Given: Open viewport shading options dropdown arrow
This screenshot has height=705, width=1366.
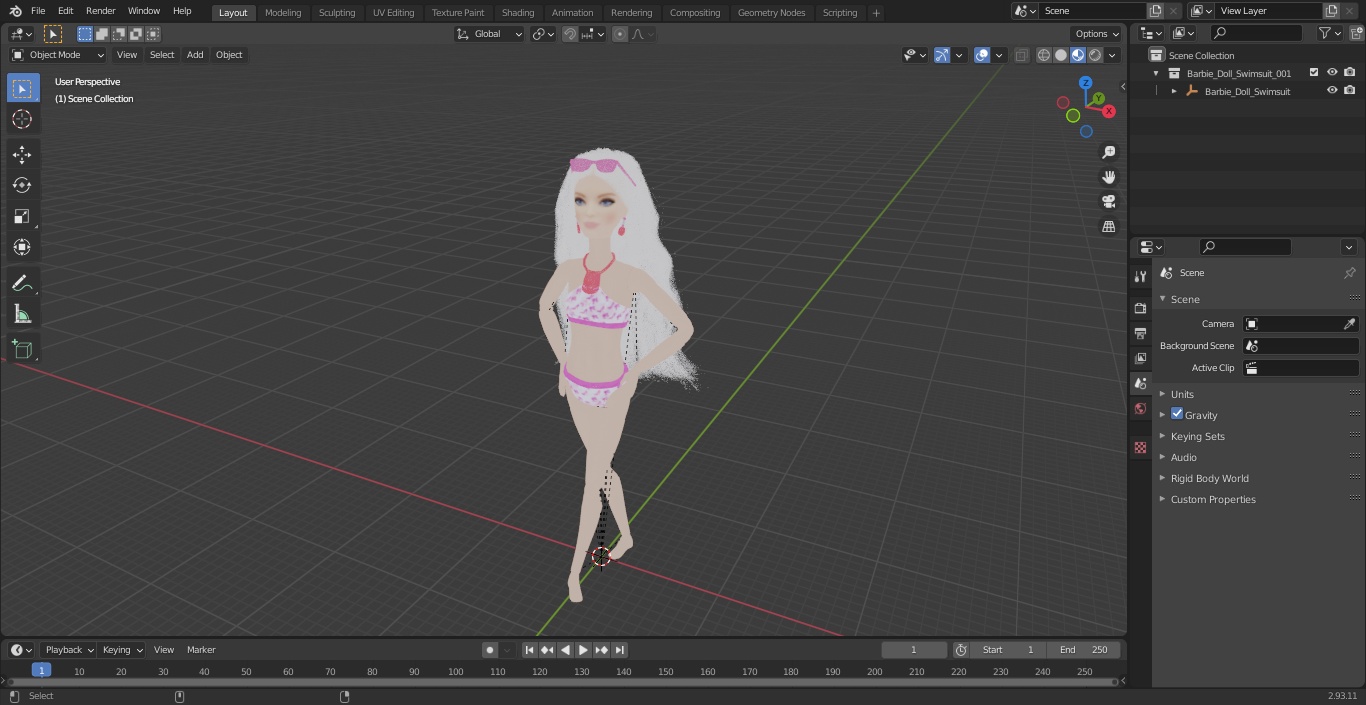Looking at the screenshot, I should pos(1112,55).
